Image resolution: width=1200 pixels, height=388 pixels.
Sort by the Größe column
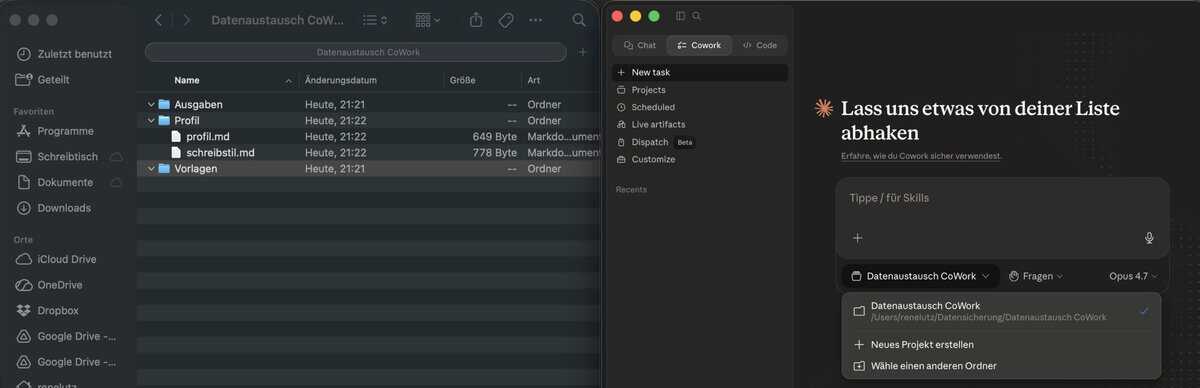click(x=462, y=80)
